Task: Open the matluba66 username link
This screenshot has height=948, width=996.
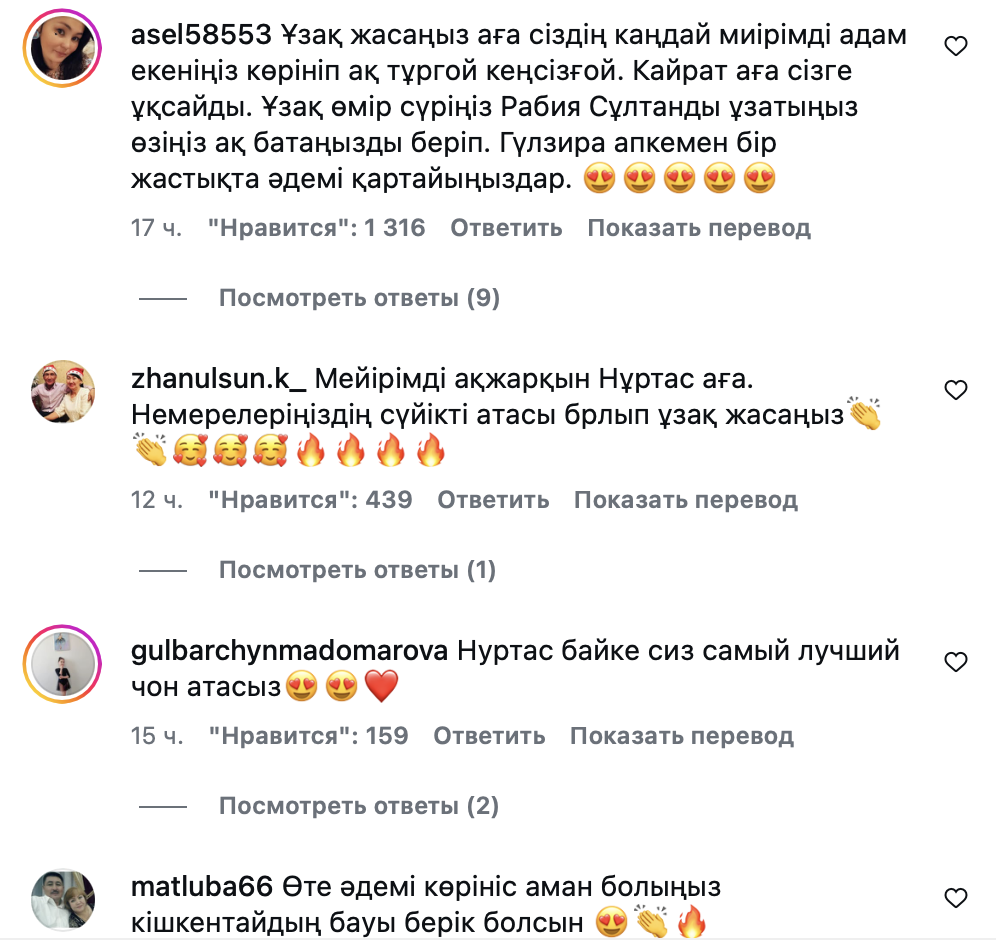Action: tap(202, 886)
